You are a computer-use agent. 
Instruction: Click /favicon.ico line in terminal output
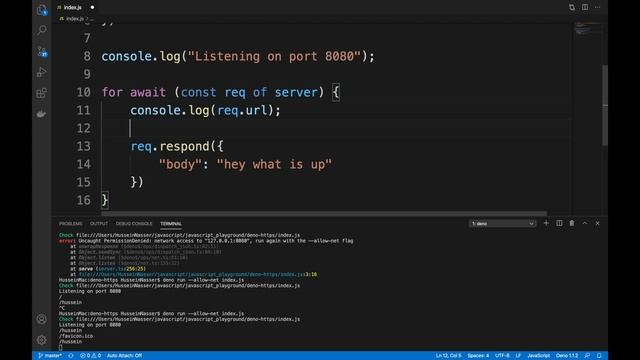pyautogui.click(x=76, y=336)
